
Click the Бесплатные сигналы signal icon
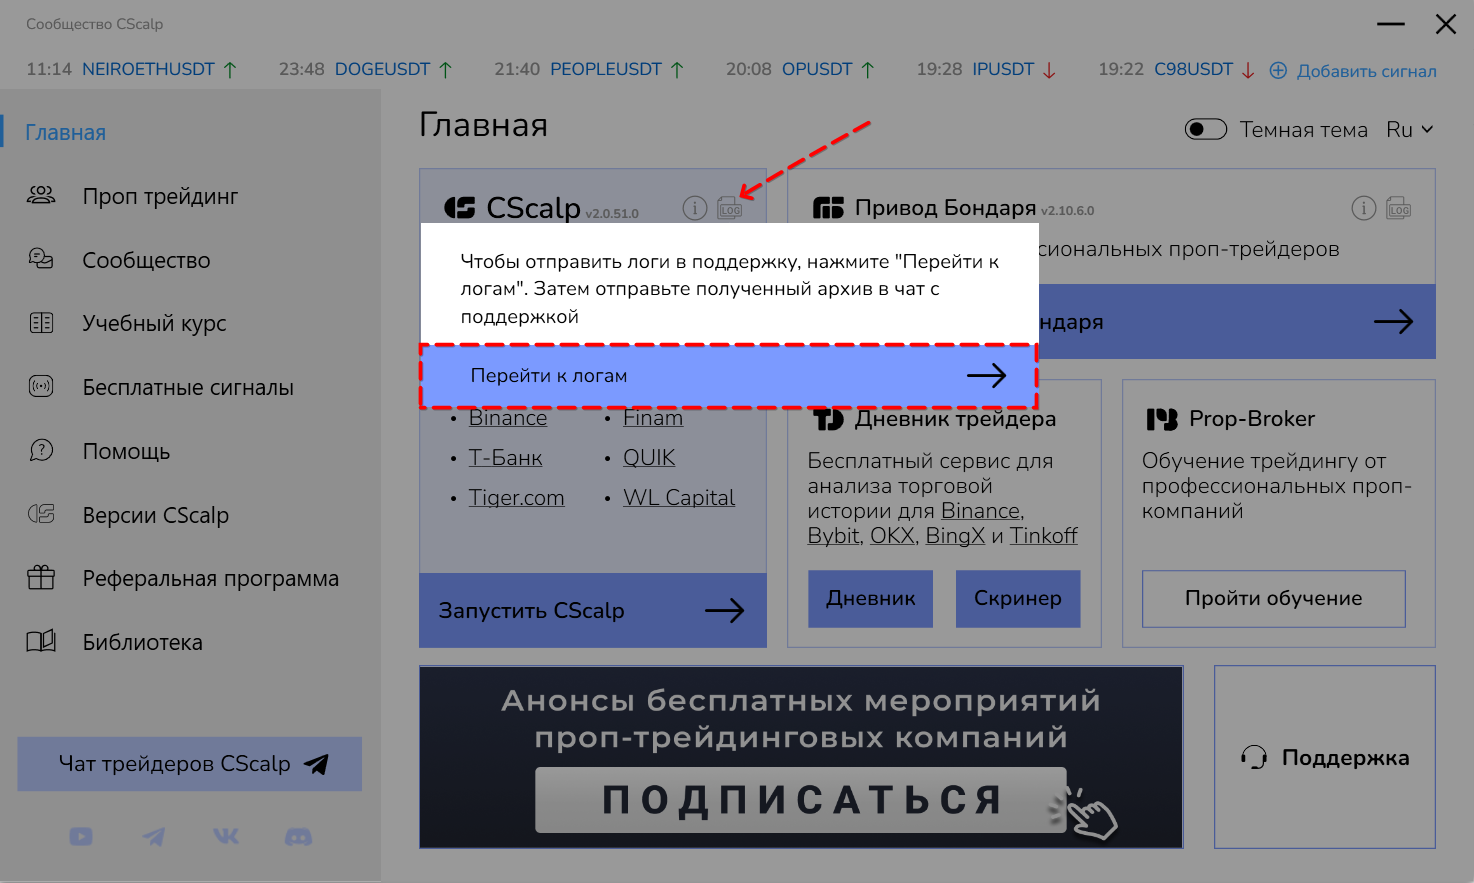41,387
